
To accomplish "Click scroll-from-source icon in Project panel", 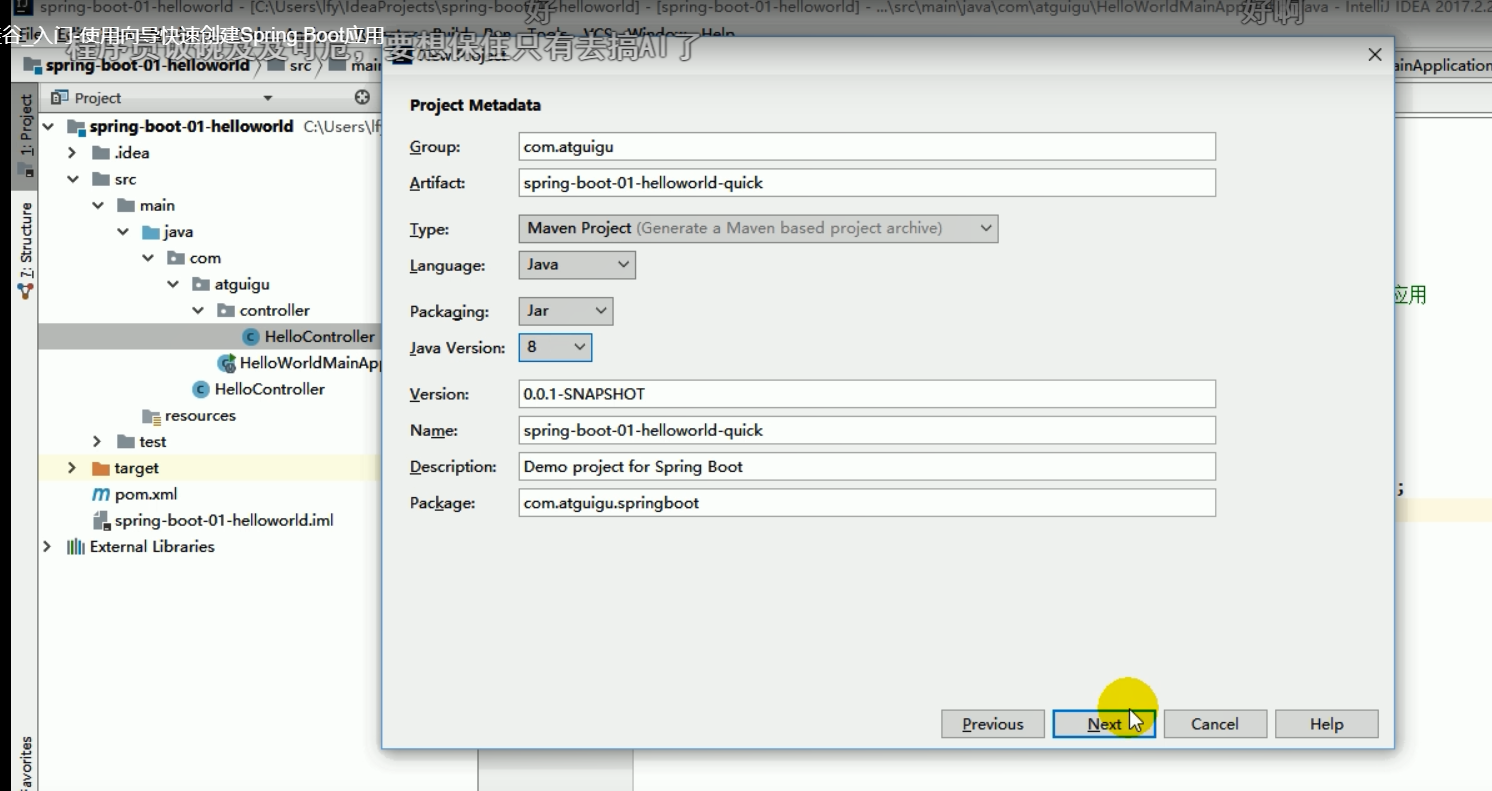I will (362, 97).
